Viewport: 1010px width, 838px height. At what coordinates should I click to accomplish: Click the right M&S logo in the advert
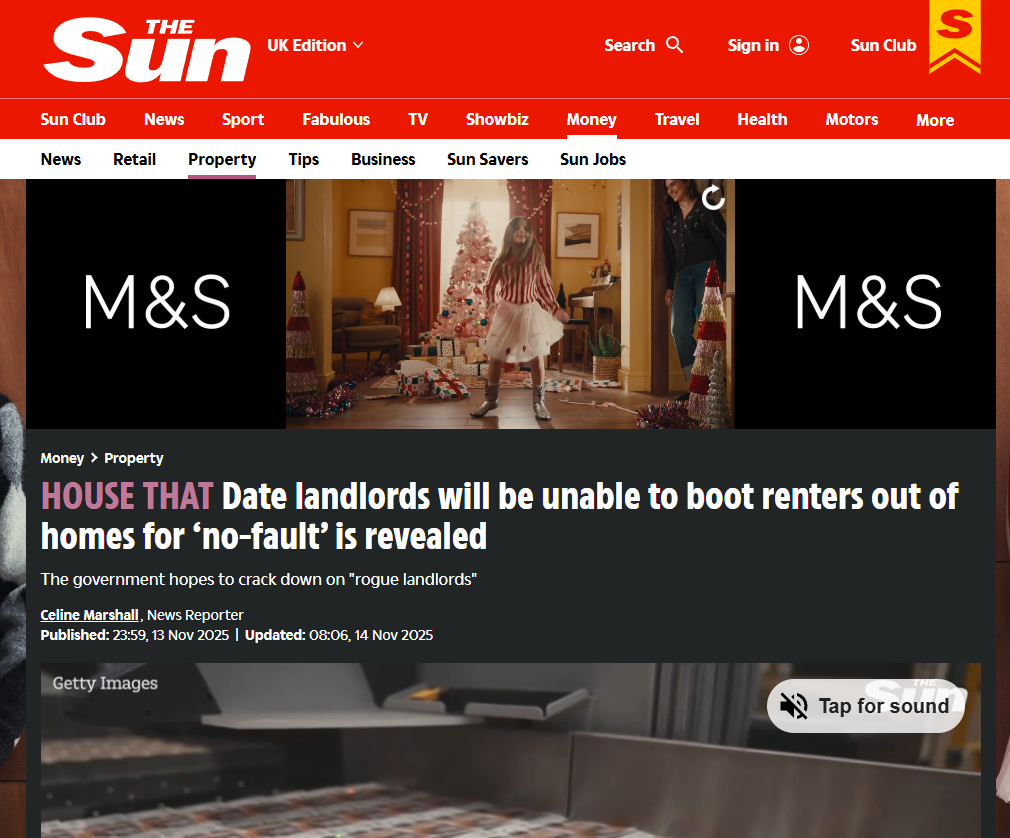click(x=868, y=301)
